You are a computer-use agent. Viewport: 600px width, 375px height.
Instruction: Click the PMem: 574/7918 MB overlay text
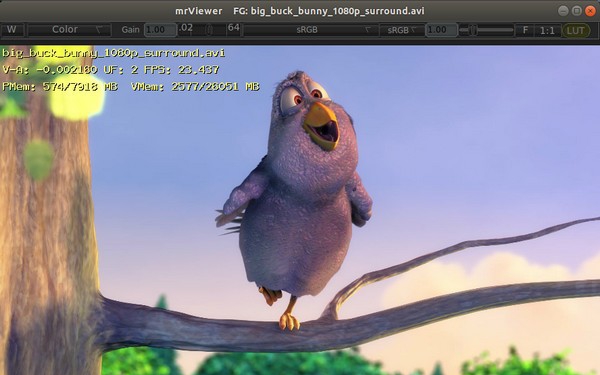[60, 86]
